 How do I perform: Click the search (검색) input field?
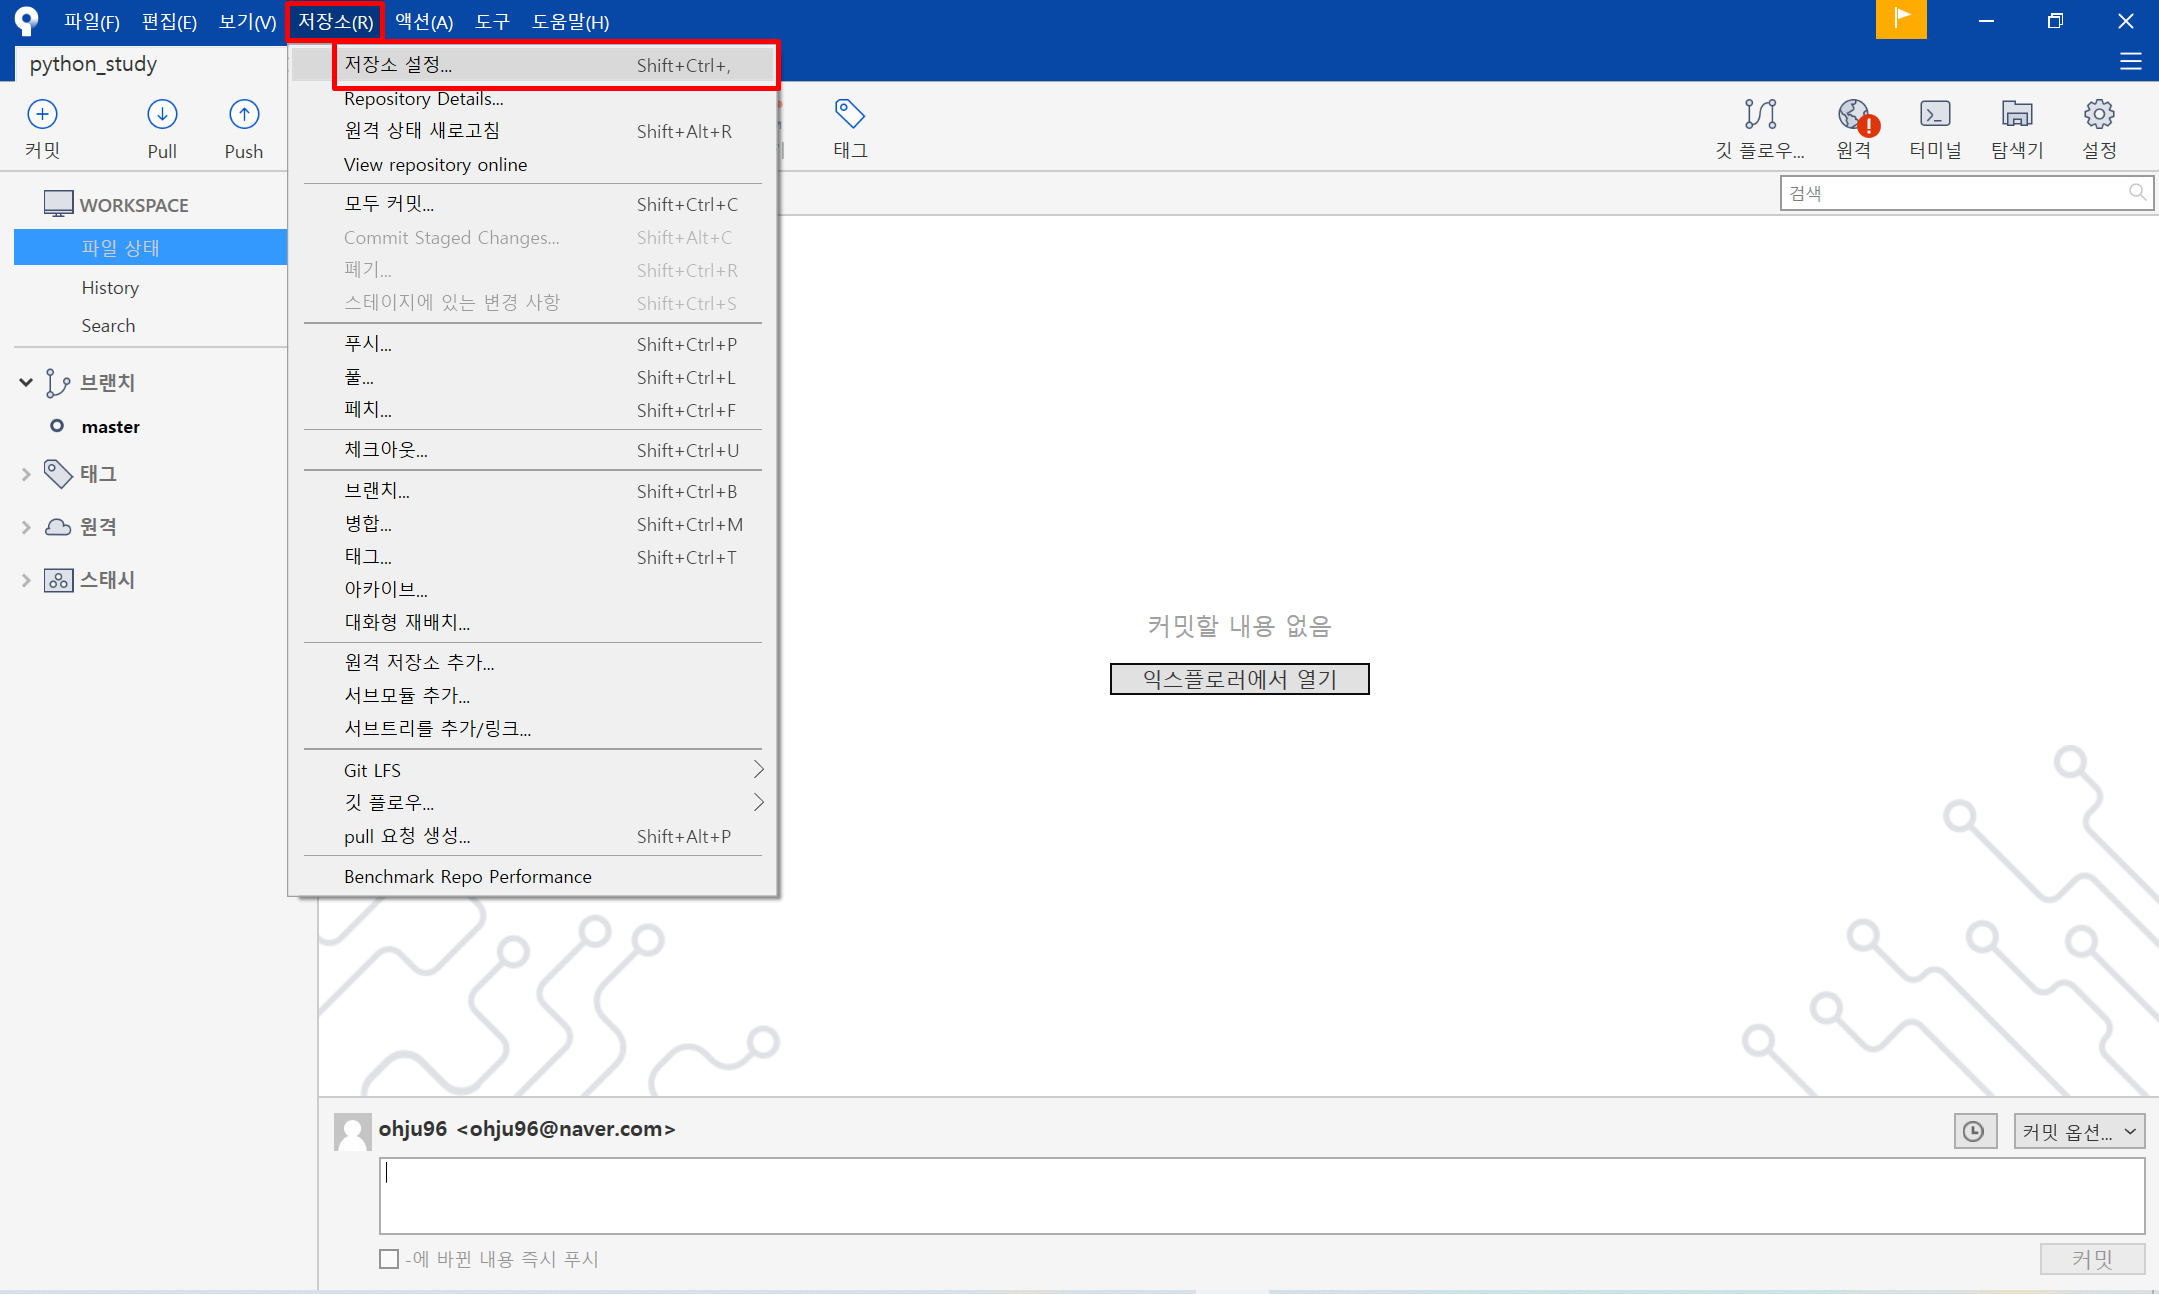coord(1955,193)
